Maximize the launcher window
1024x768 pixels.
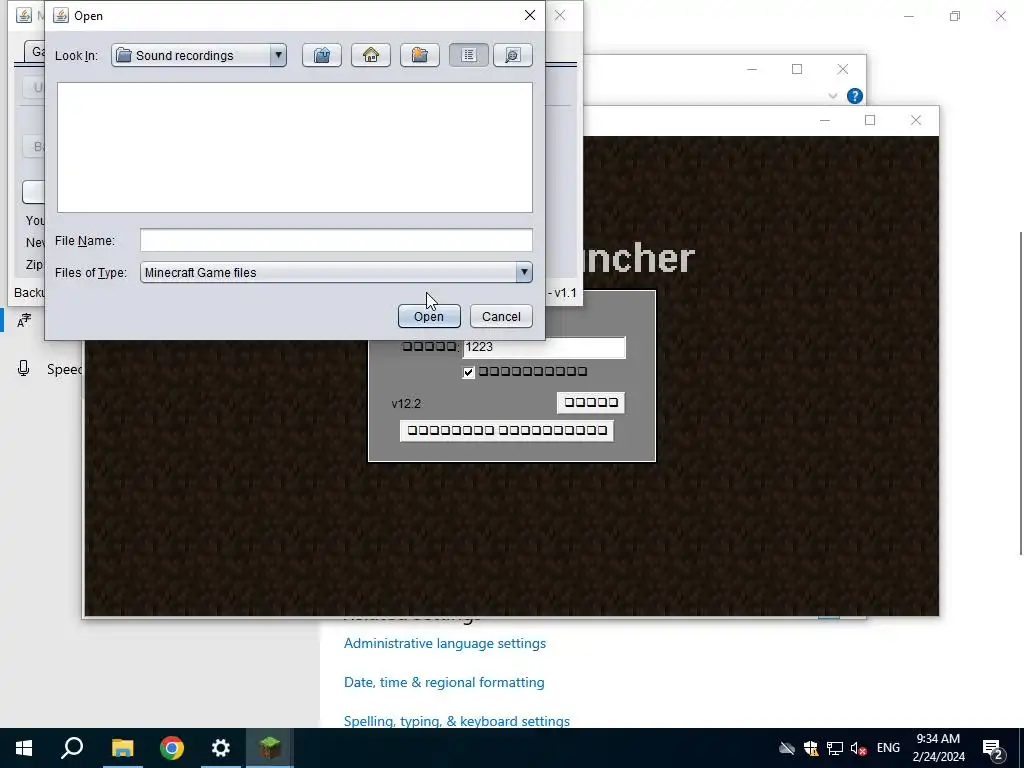tap(870, 120)
